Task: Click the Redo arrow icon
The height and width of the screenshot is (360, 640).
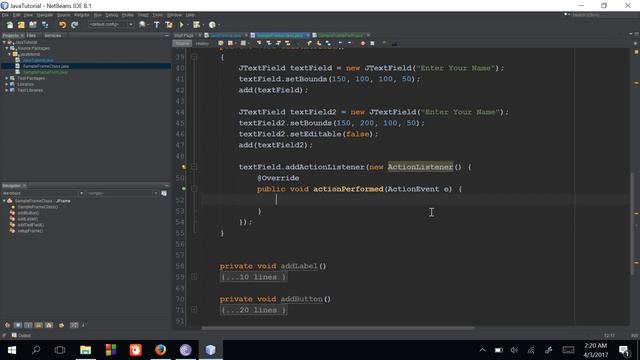Action: [75, 25]
